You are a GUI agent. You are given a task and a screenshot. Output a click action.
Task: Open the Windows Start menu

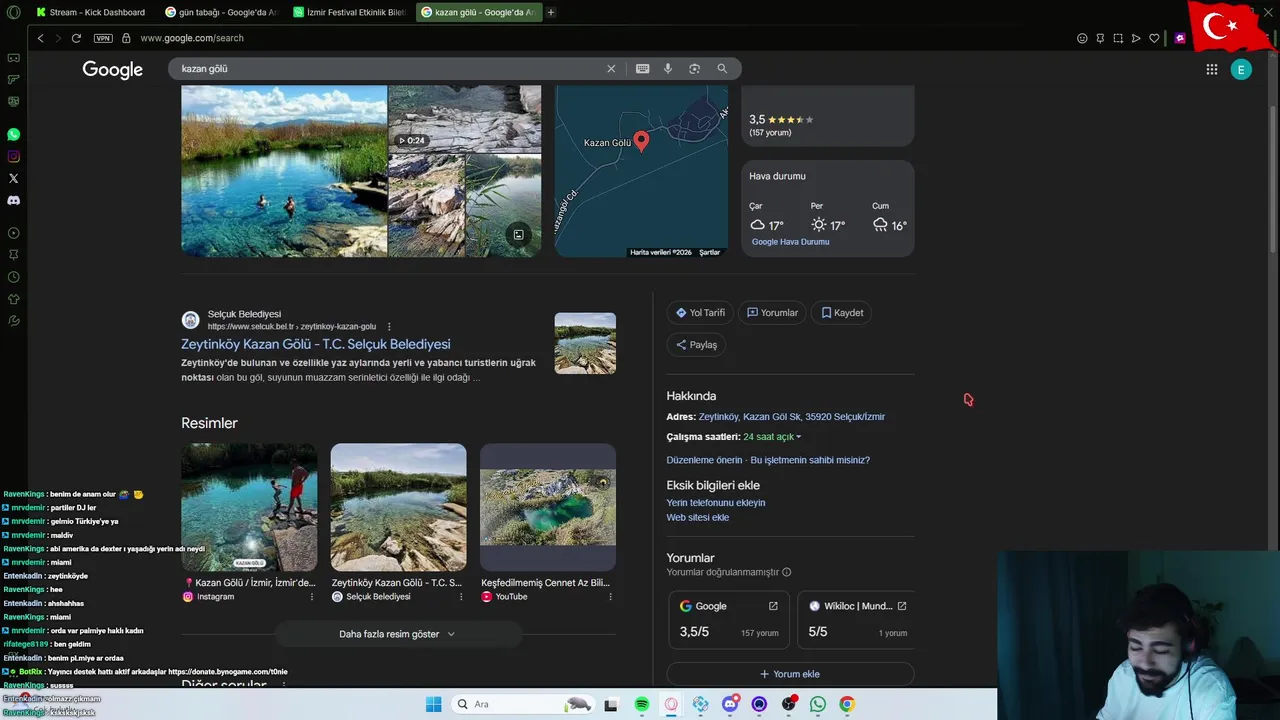point(434,704)
